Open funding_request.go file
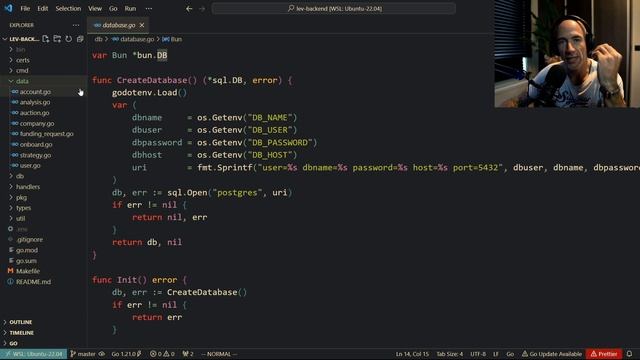Image resolution: width=640 pixels, height=360 pixels. pyautogui.click(x=47, y=134)
